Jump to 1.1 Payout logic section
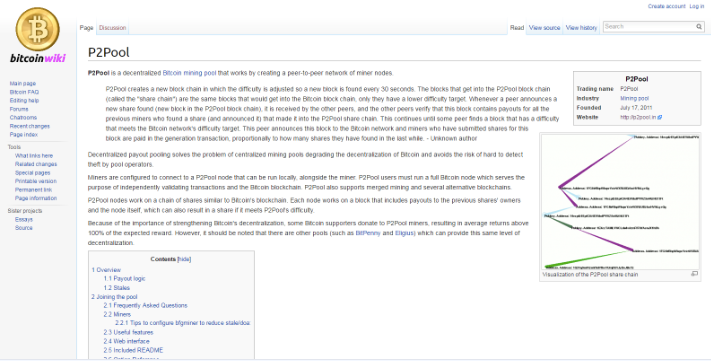Image resolution: width=711 pixels, height=361 pixels. tap(124, 278)
